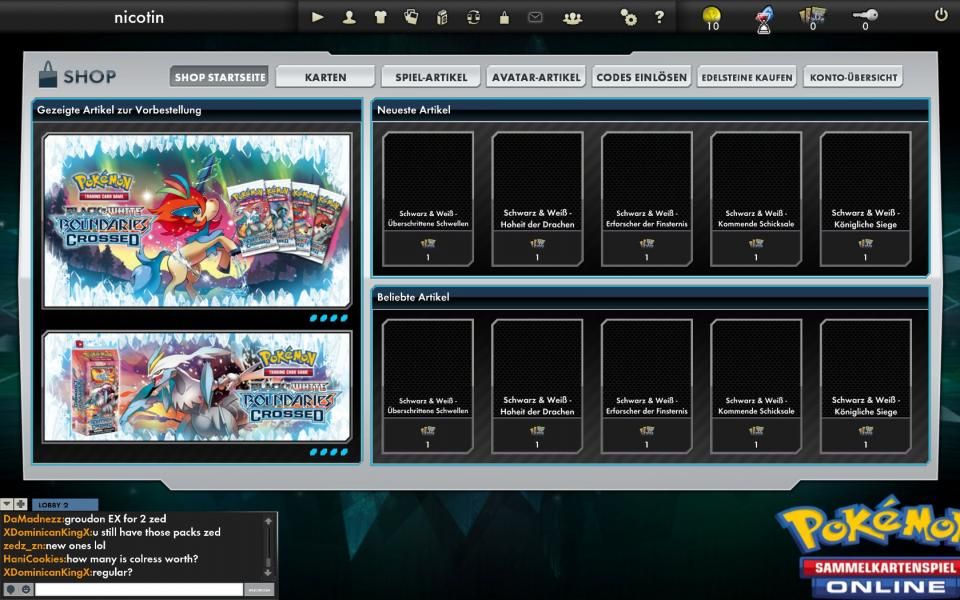This screenshot has width=960, height=600.
Task: Click the chat scroll up arrow
Action: pos(268,521)
